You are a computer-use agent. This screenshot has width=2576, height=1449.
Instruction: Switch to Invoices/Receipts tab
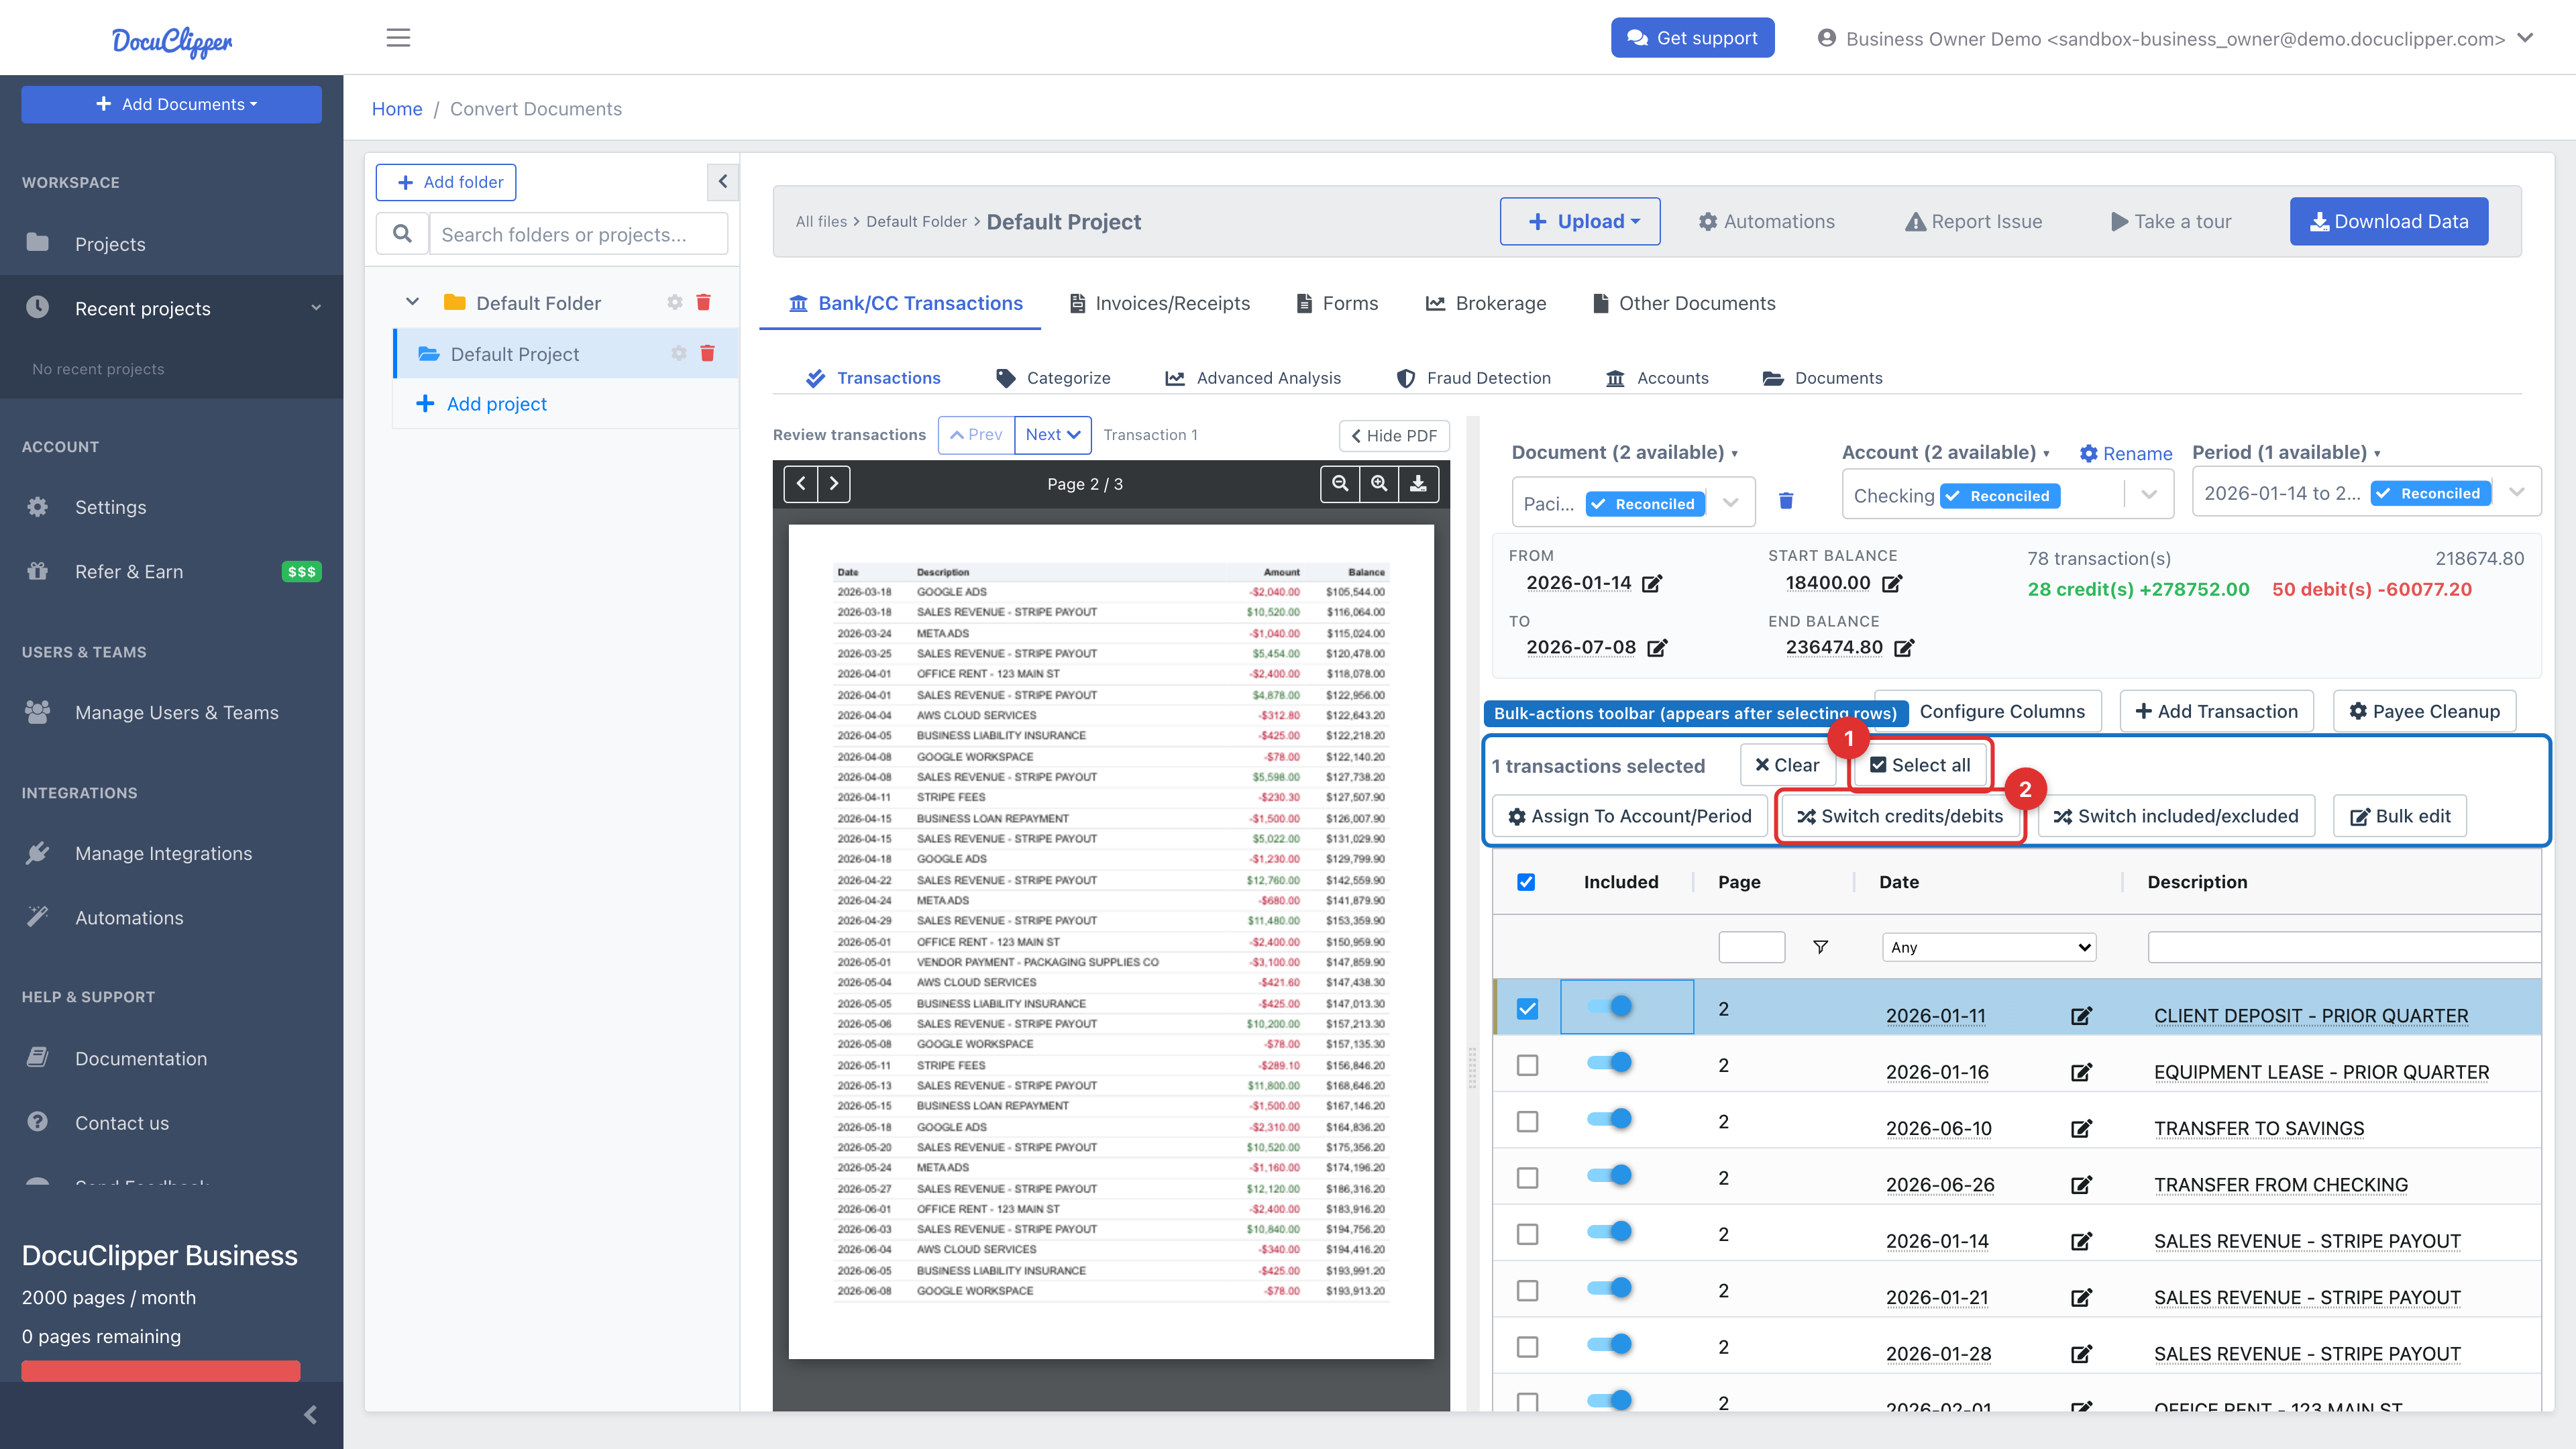click(x=1160, y=303)
